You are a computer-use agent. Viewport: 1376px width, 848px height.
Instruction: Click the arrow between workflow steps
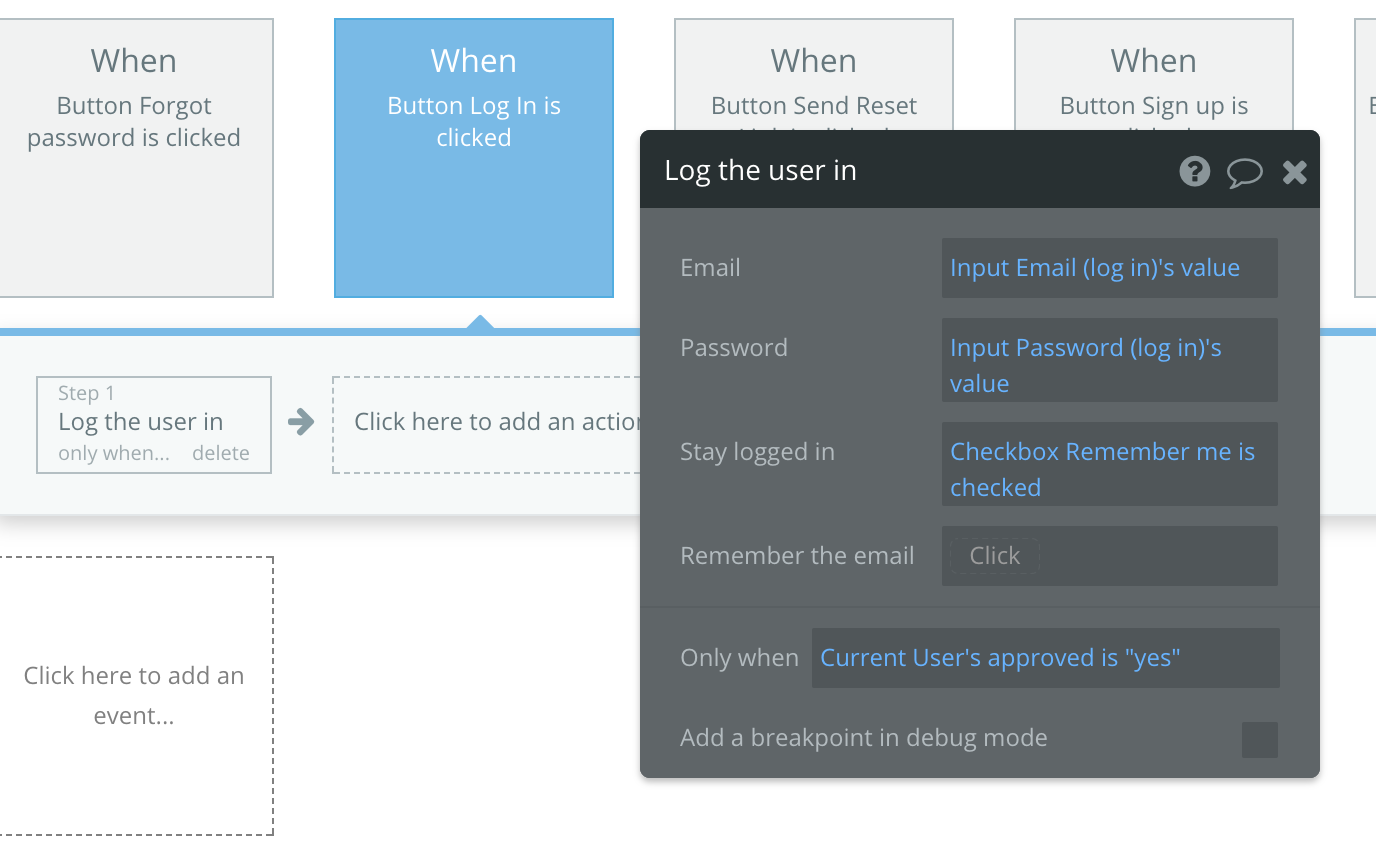[x=301, y=422]
